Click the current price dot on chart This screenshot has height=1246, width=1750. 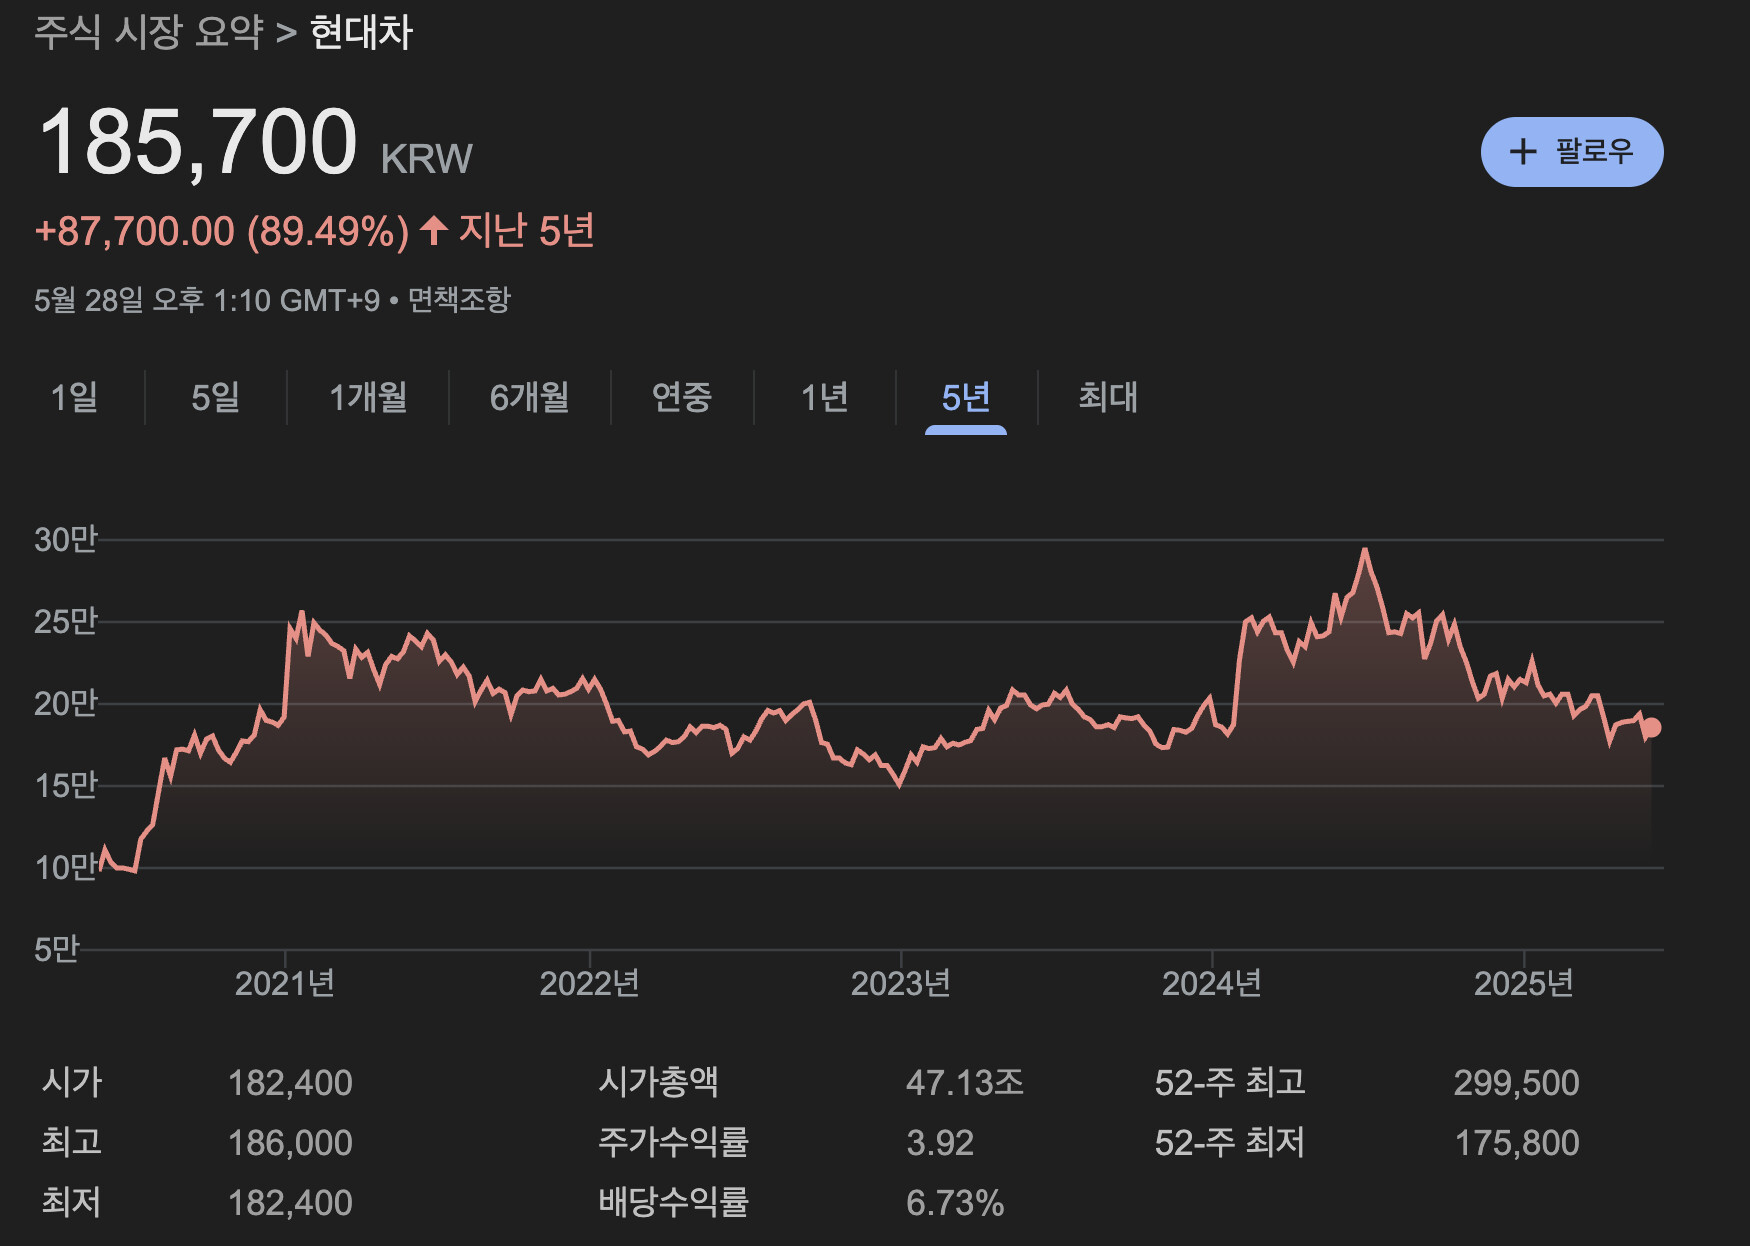click(1651, 728)
